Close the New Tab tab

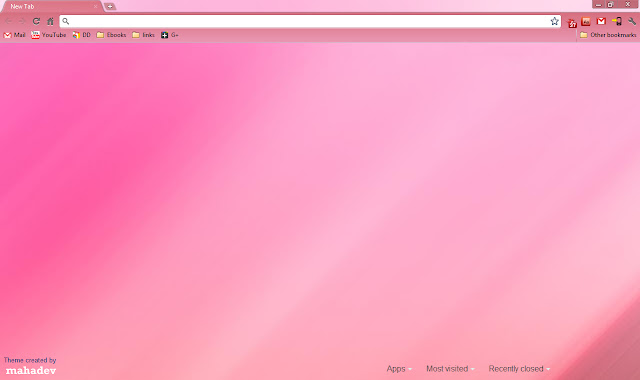[x=96, y=7]
